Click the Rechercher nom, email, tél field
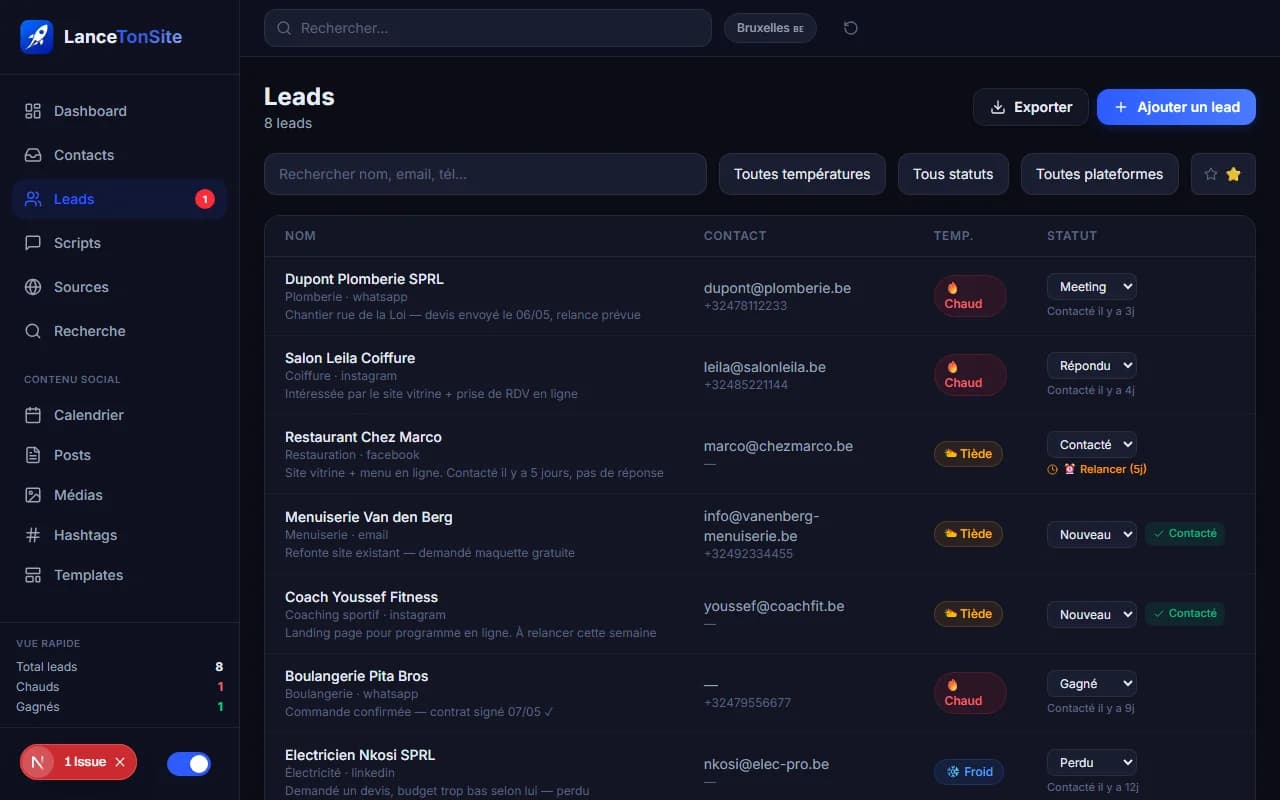 485,174
